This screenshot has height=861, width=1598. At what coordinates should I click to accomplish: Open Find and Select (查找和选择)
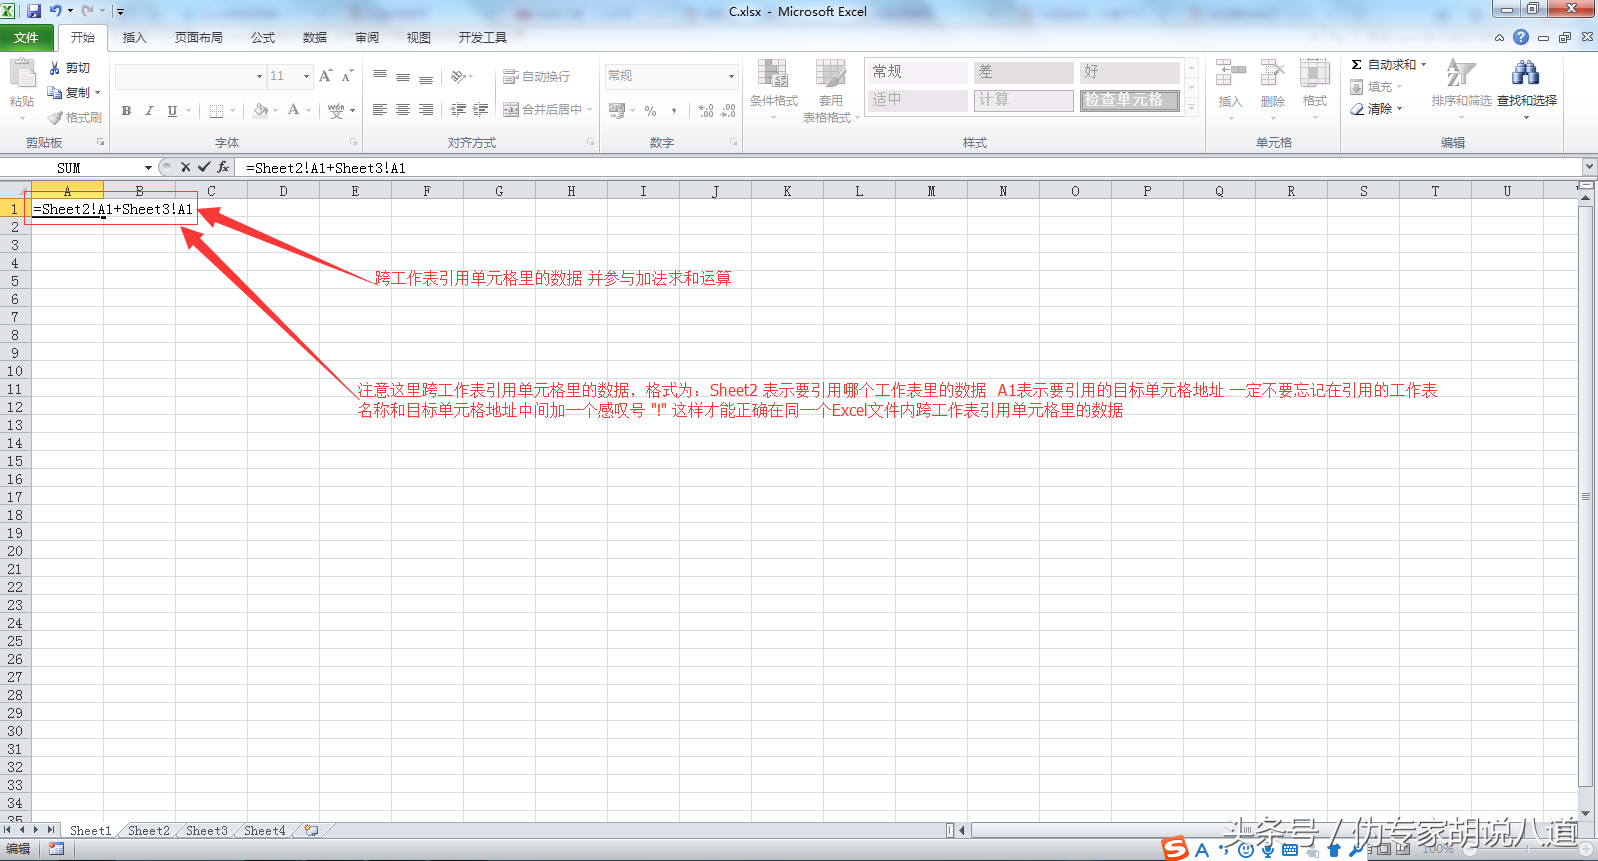tap(1526, 88)
